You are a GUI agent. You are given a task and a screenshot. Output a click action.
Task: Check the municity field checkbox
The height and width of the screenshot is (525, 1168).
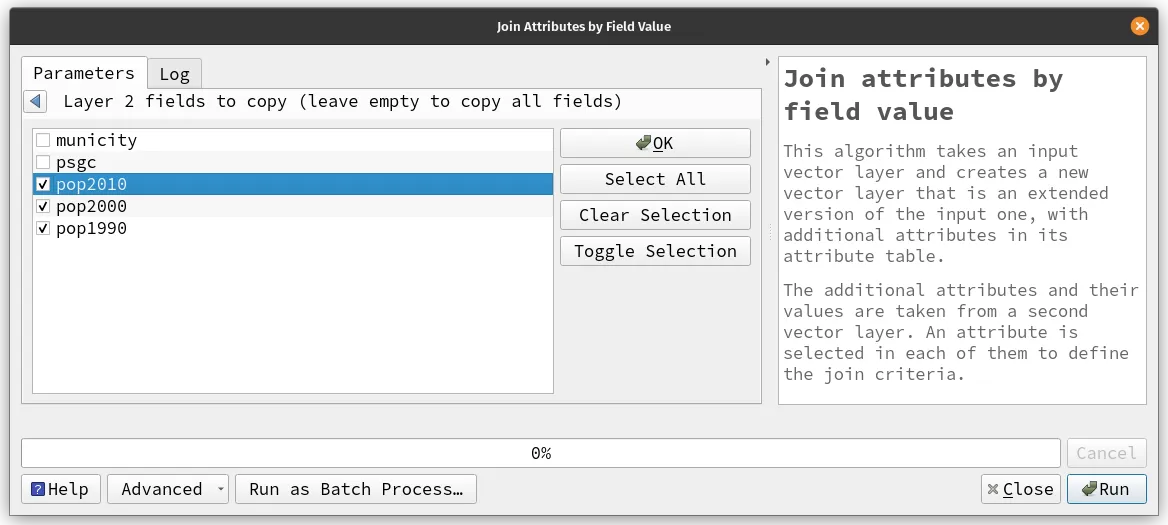(x=43, y=140)
